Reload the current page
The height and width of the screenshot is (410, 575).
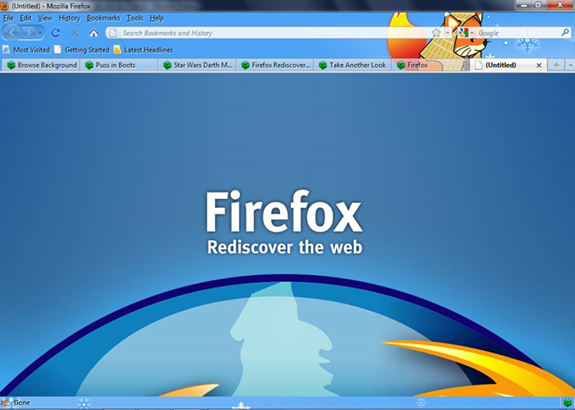tap(55, 33)
